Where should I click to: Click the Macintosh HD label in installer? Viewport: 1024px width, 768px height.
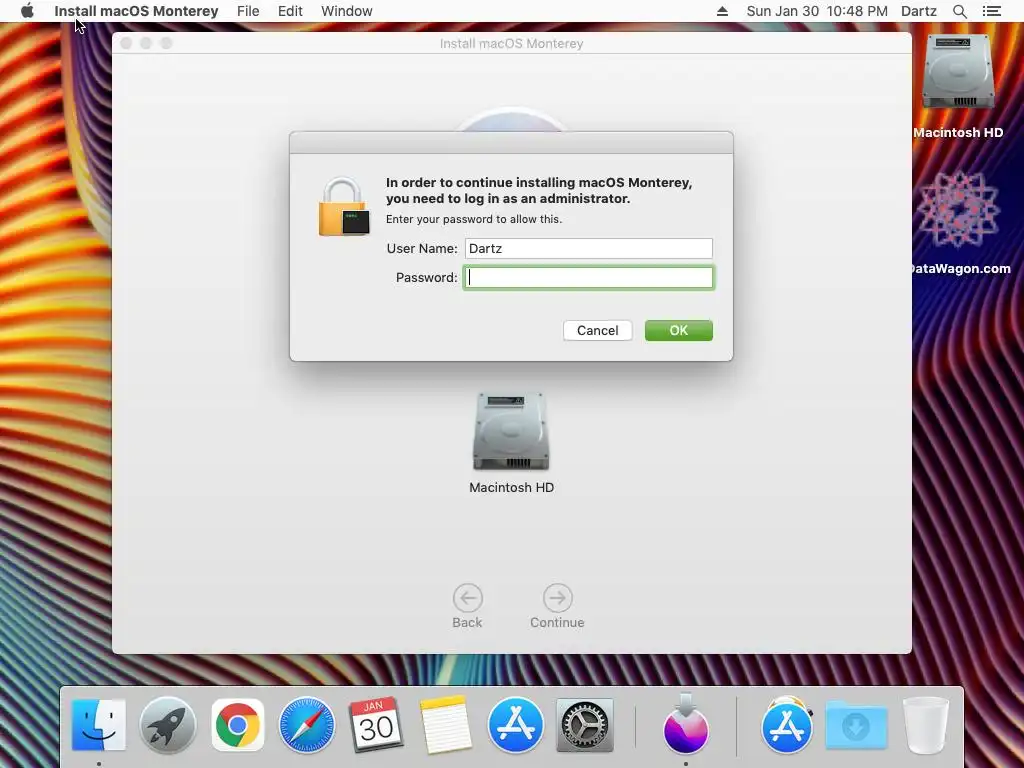tap(511, 487)
